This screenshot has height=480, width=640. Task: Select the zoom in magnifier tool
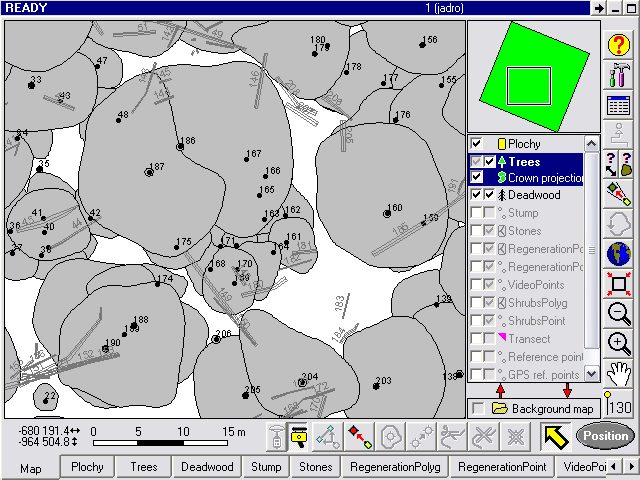point(619,344)
